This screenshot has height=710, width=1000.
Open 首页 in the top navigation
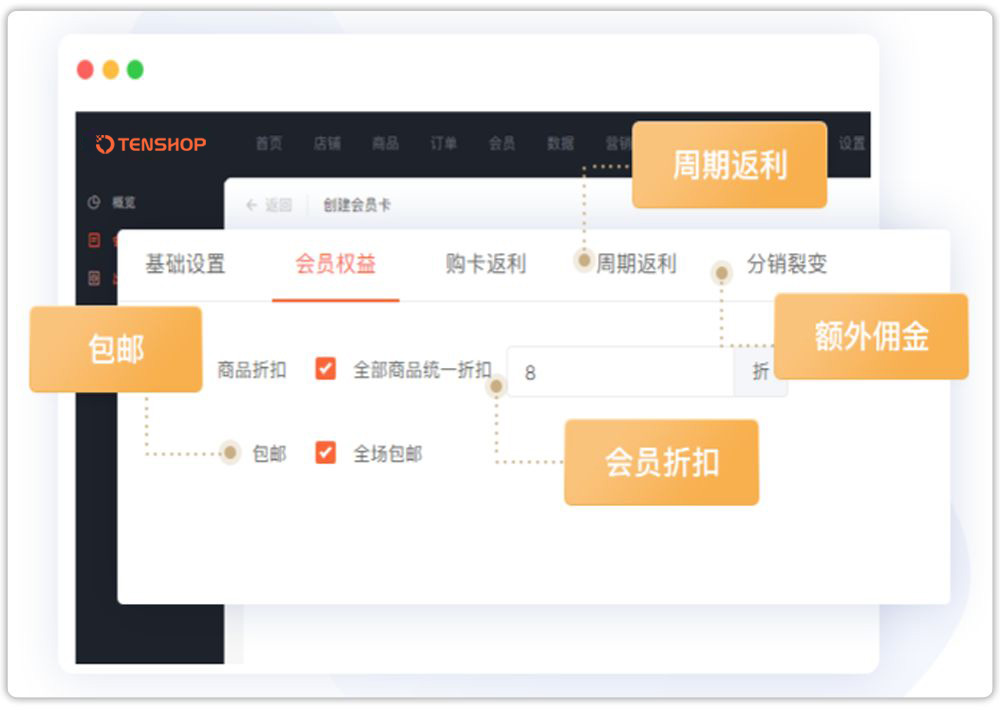(x=269, y=144)
